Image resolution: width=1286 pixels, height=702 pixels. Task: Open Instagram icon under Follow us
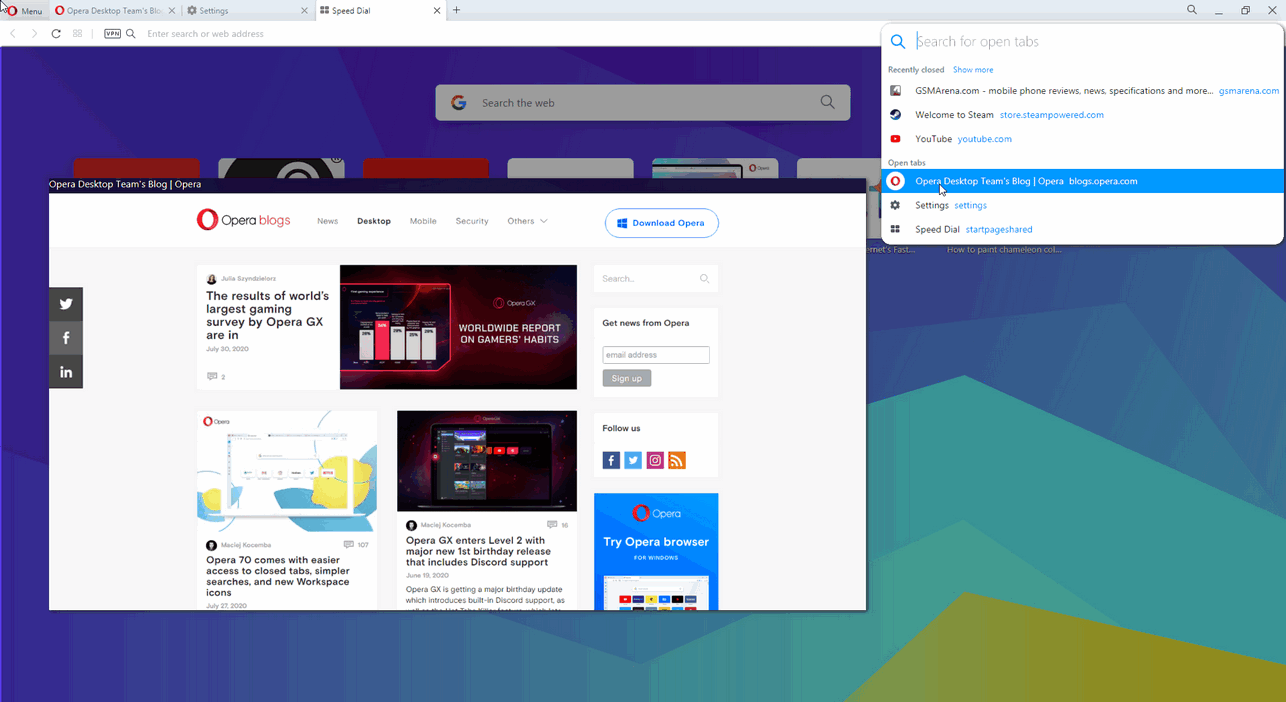(655, 460)
